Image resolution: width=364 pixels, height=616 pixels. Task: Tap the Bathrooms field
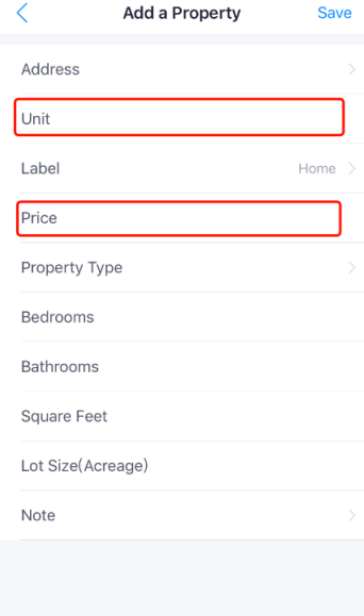pyautogui.click(x=182, y=367)
